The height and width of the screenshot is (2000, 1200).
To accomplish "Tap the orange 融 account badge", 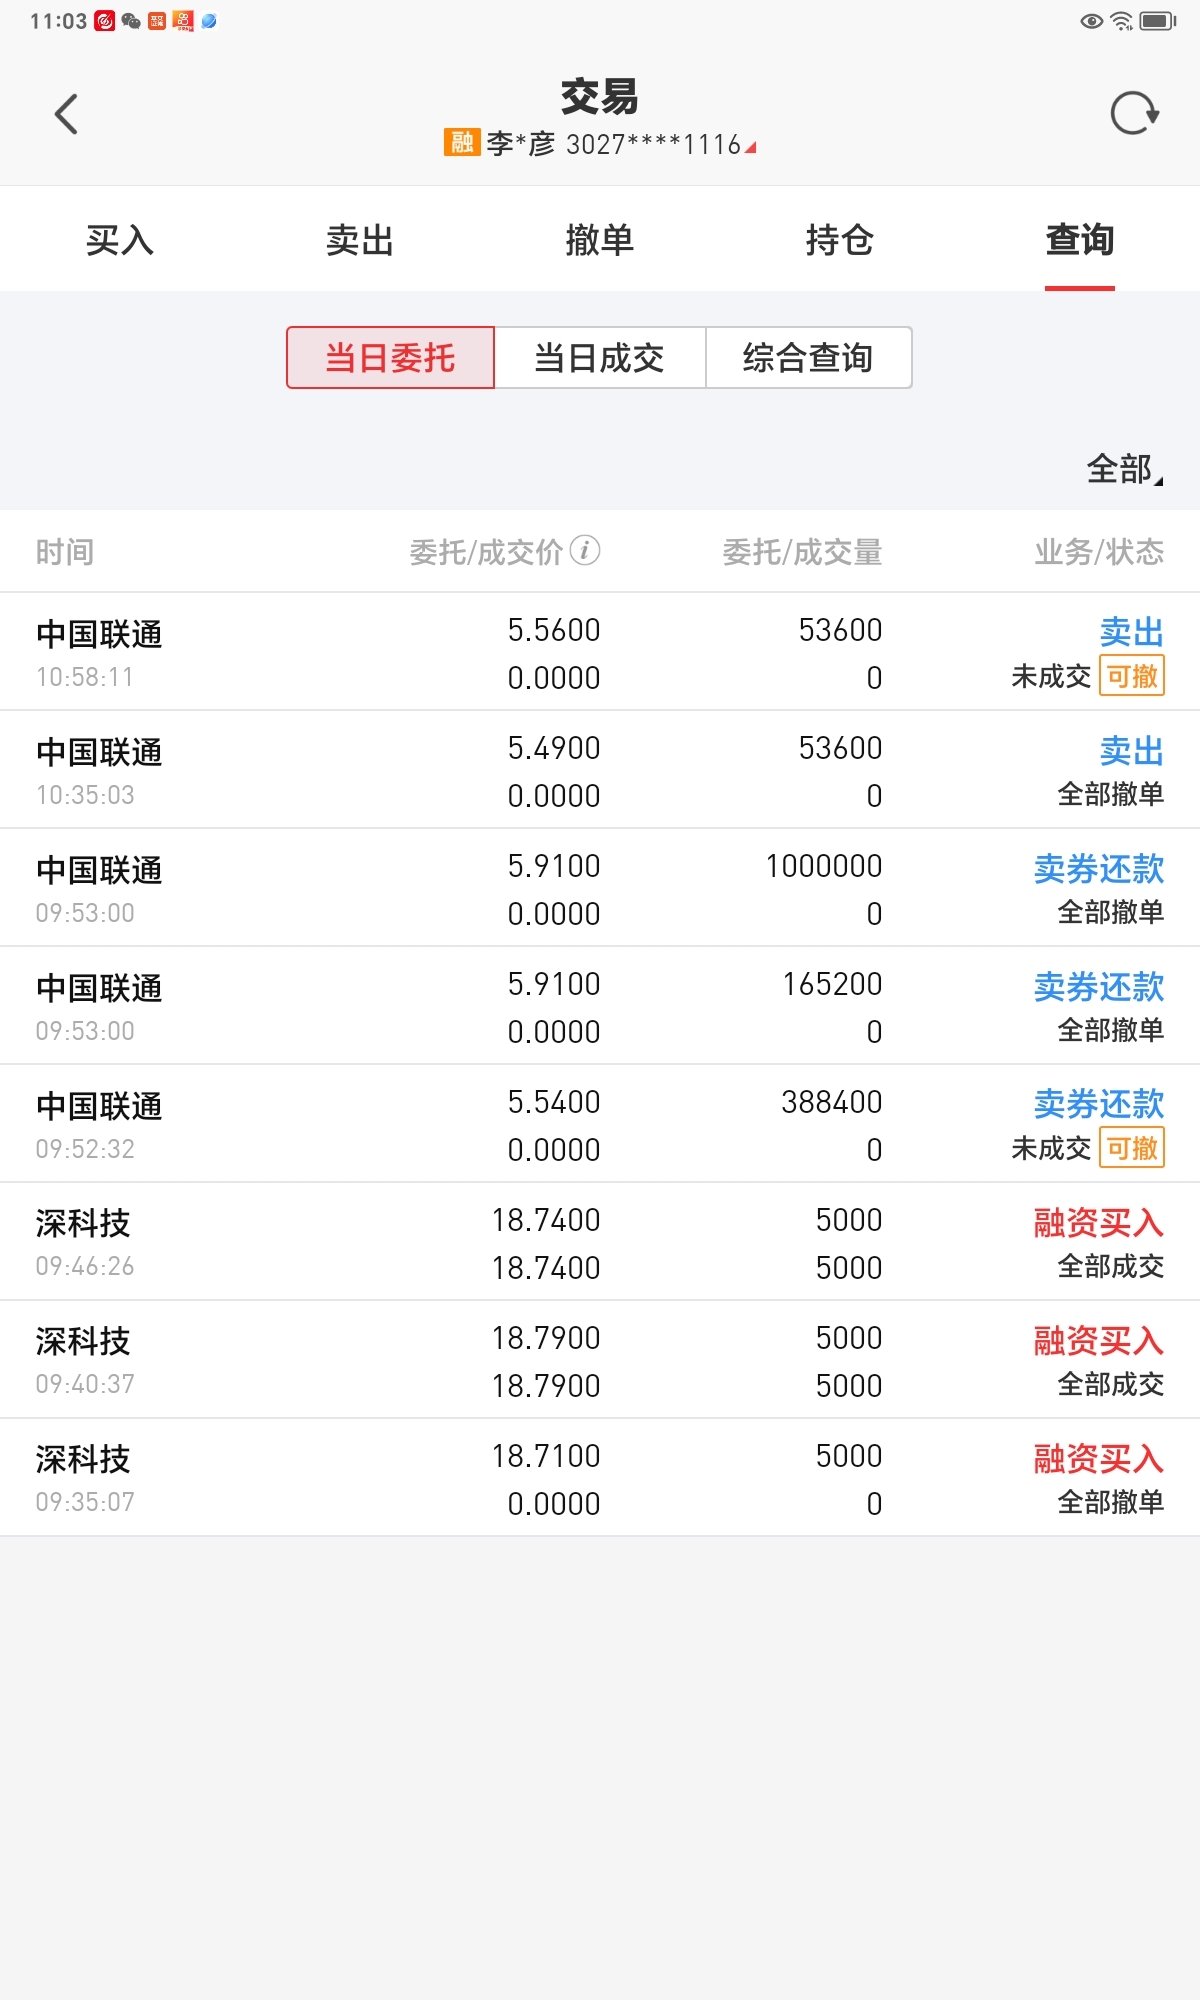I will tap(462, 143).
